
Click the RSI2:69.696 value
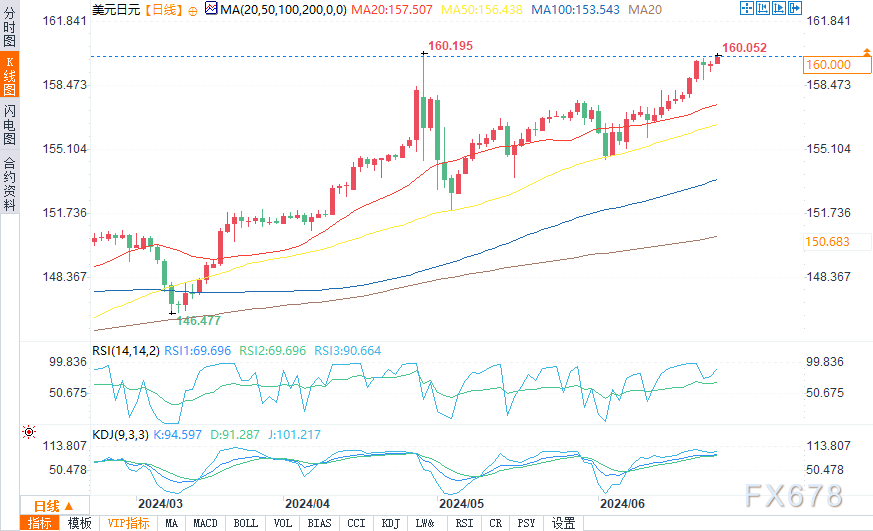pos(273,351)
